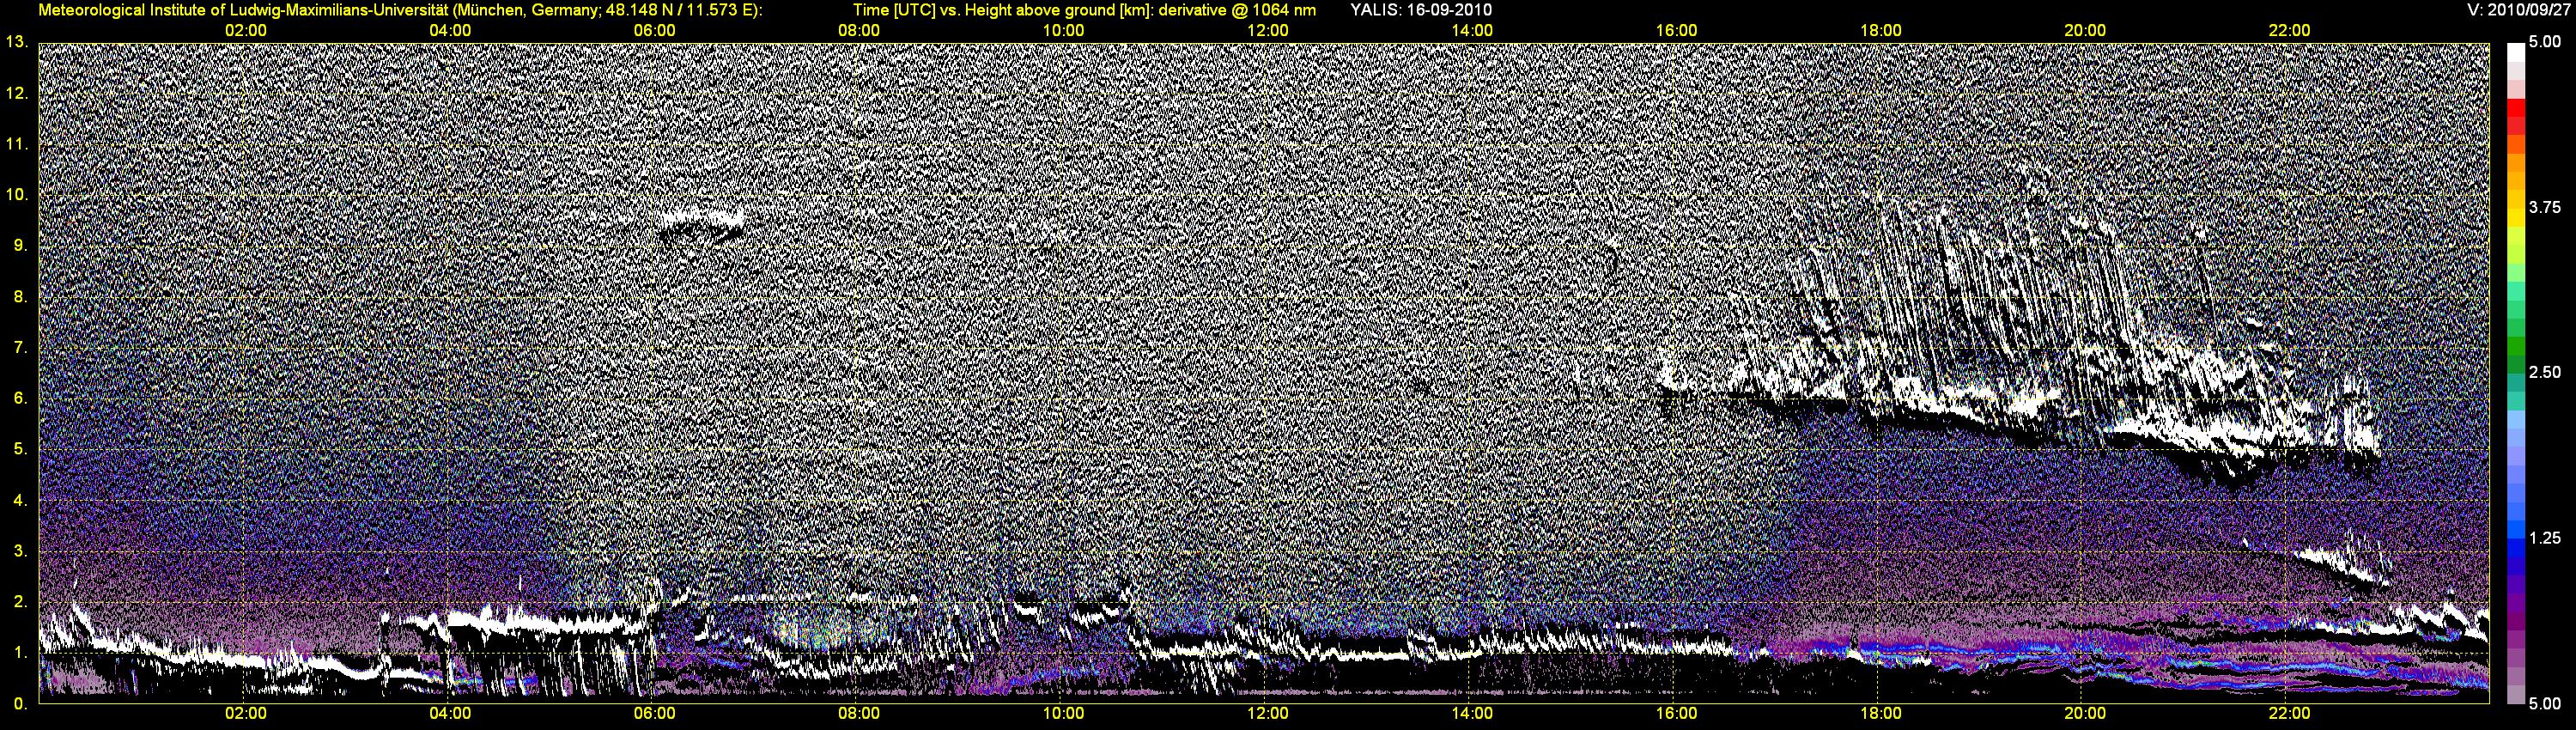The image size is (2576, 730).
Task: Click the 4. km height axis label
Action: click(x=20, y=500)
